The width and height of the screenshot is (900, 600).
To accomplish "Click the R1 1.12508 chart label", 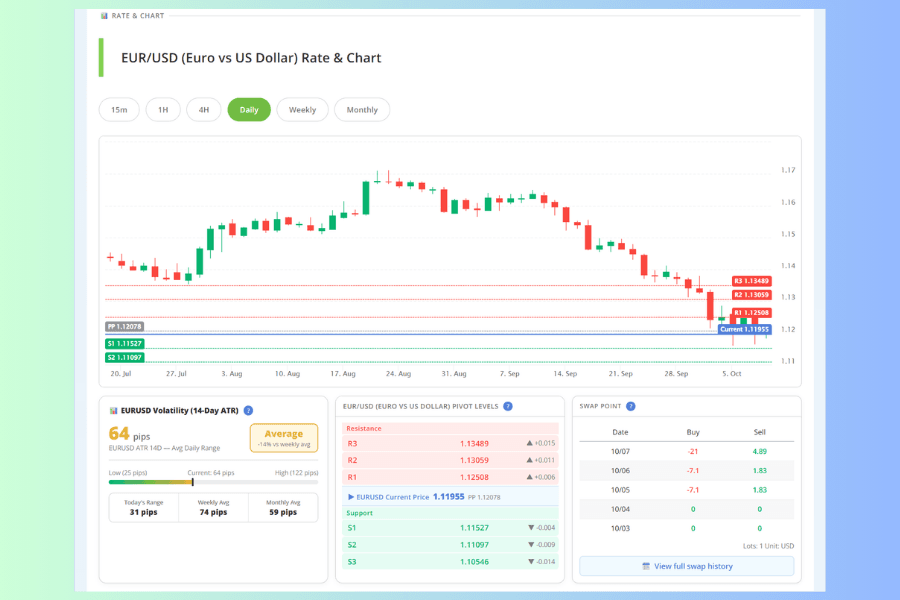I will [751, 313].
